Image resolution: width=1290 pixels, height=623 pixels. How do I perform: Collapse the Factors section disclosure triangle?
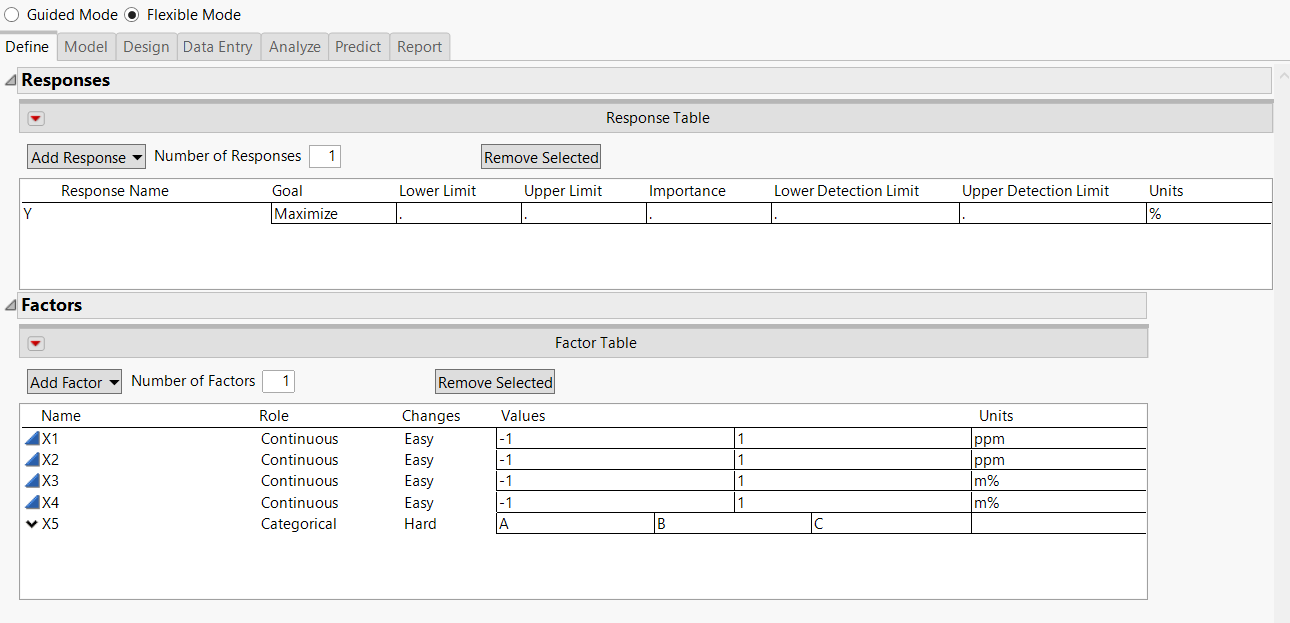[10, 306]
